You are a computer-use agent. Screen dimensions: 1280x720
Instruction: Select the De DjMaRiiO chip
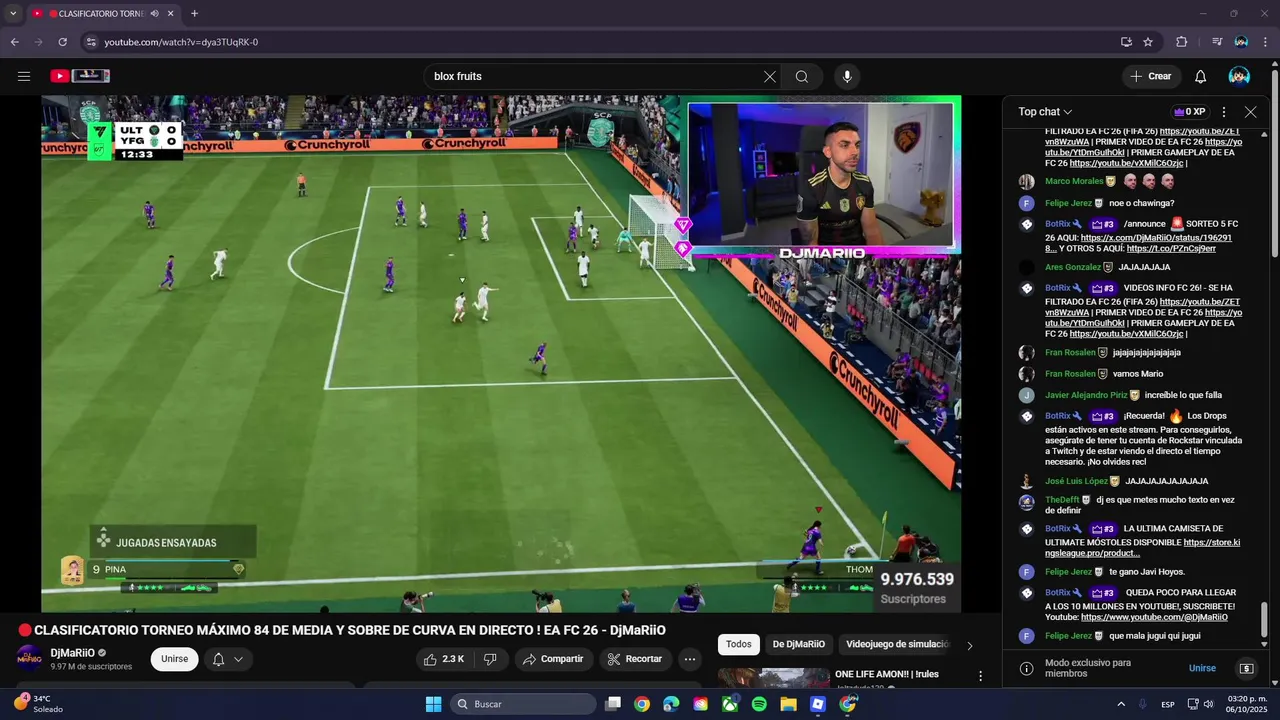(x=799, y=645)
